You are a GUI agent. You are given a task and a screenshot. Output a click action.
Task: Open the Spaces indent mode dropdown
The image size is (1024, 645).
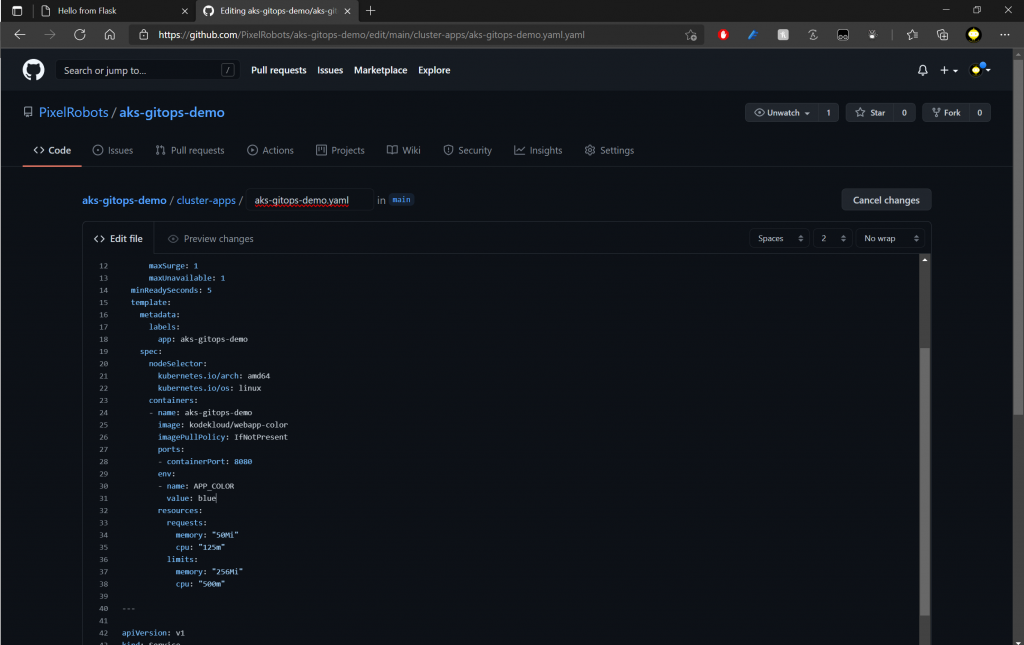(x=779, y=238)
